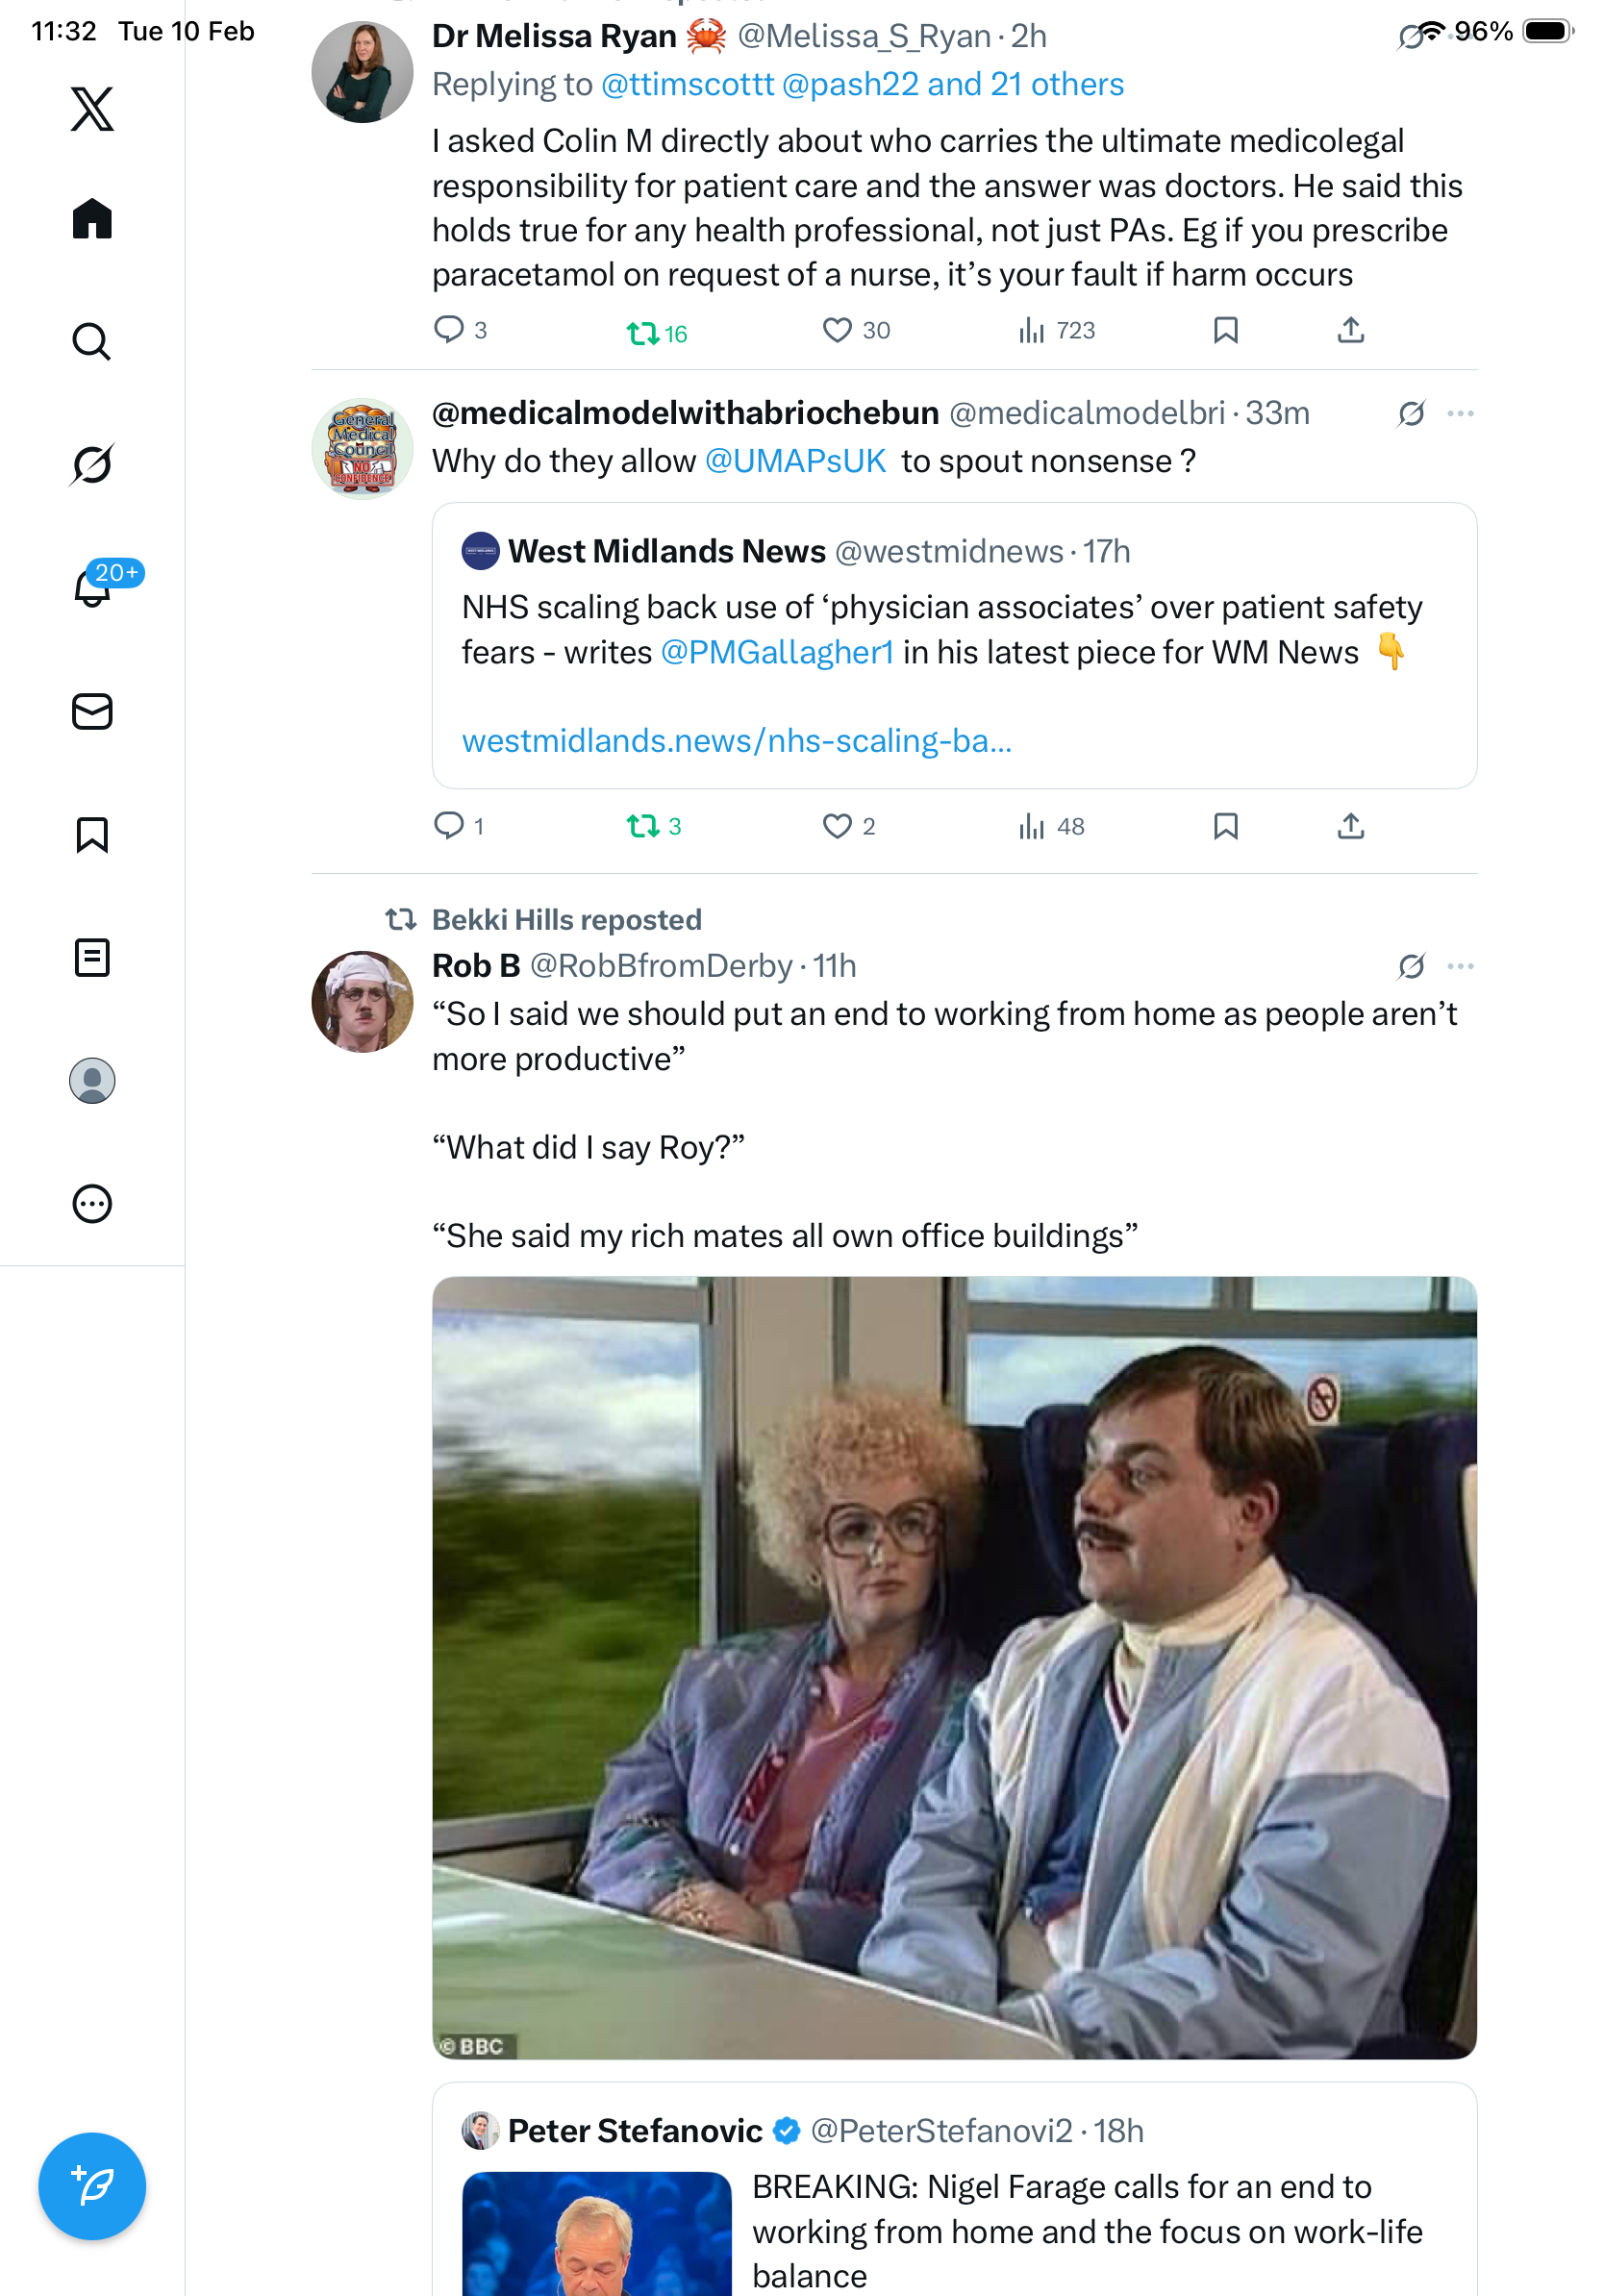Like Dr Melissa Ryan's post
This screenshot has width=1604, height=2296.
pyautogui.click(x=837, y=331)
